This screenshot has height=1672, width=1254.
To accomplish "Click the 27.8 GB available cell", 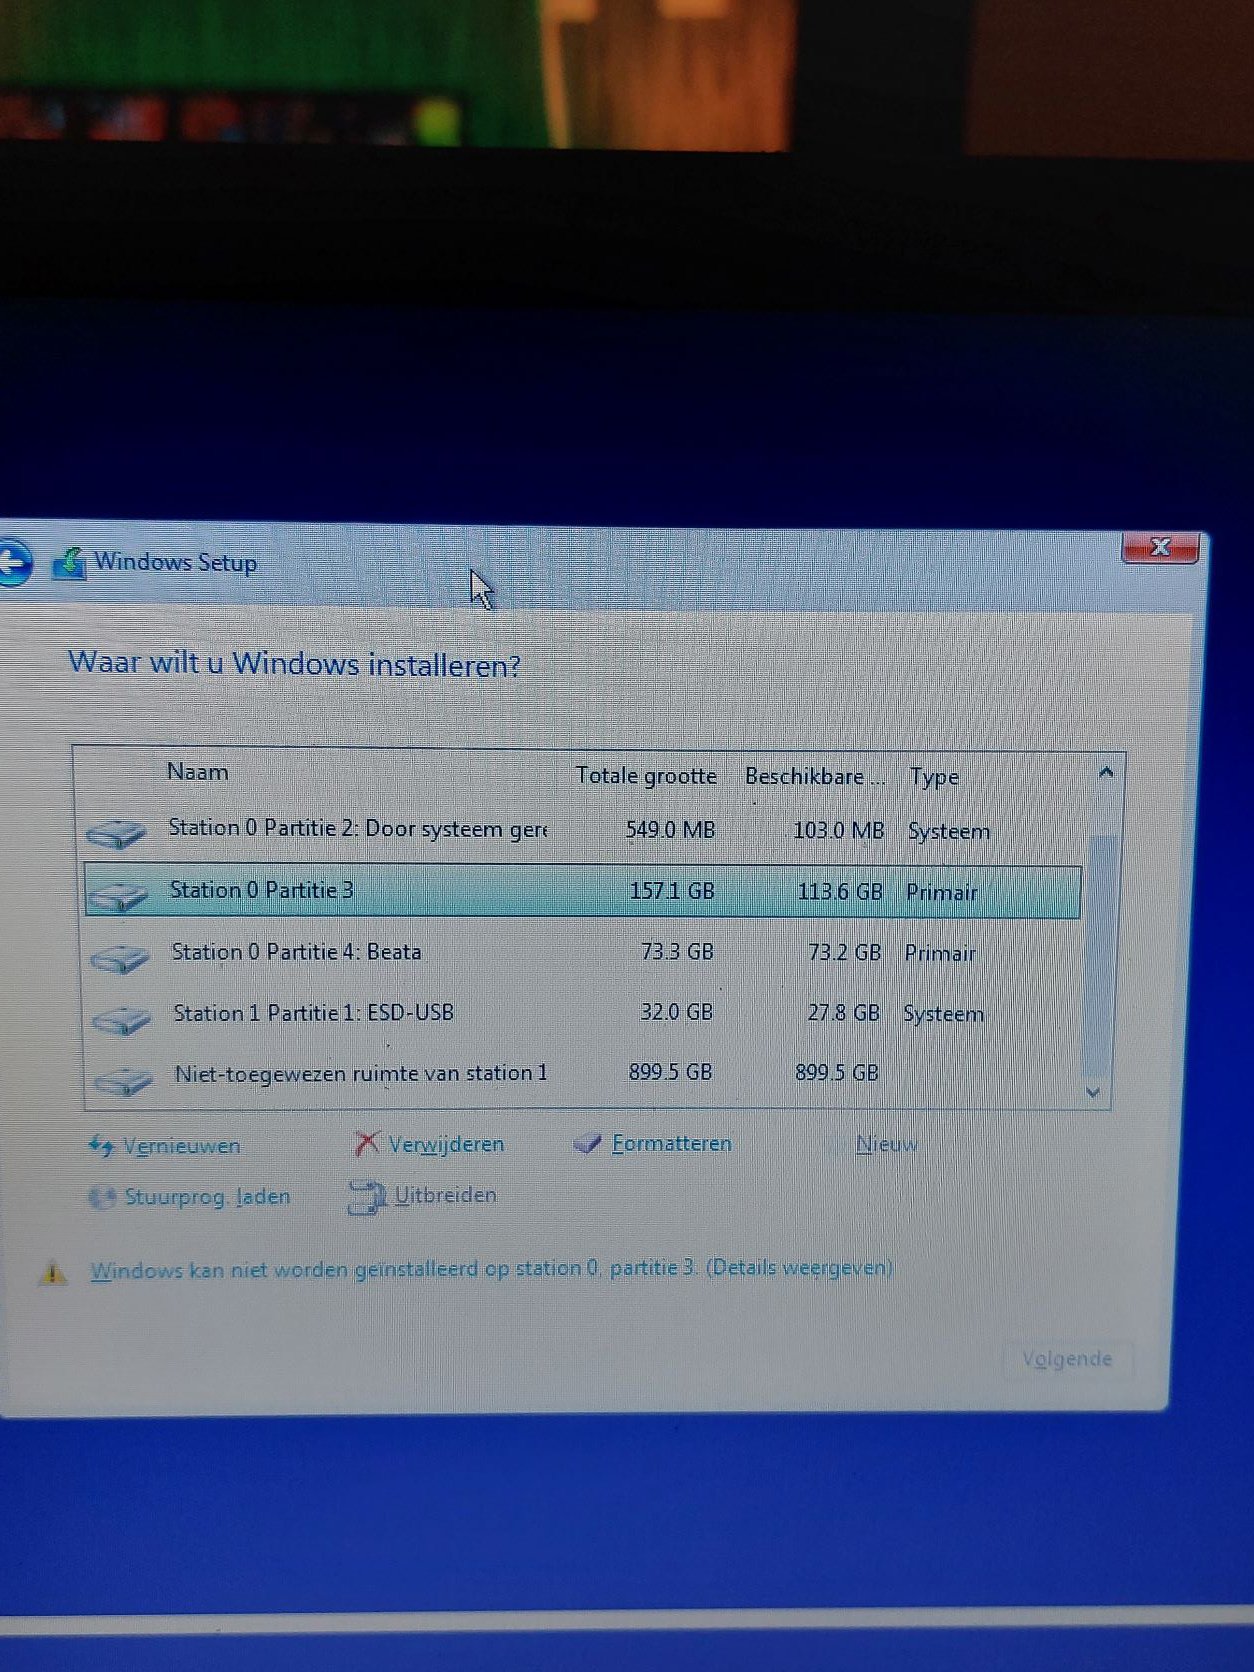I will tap(843, 1013).
